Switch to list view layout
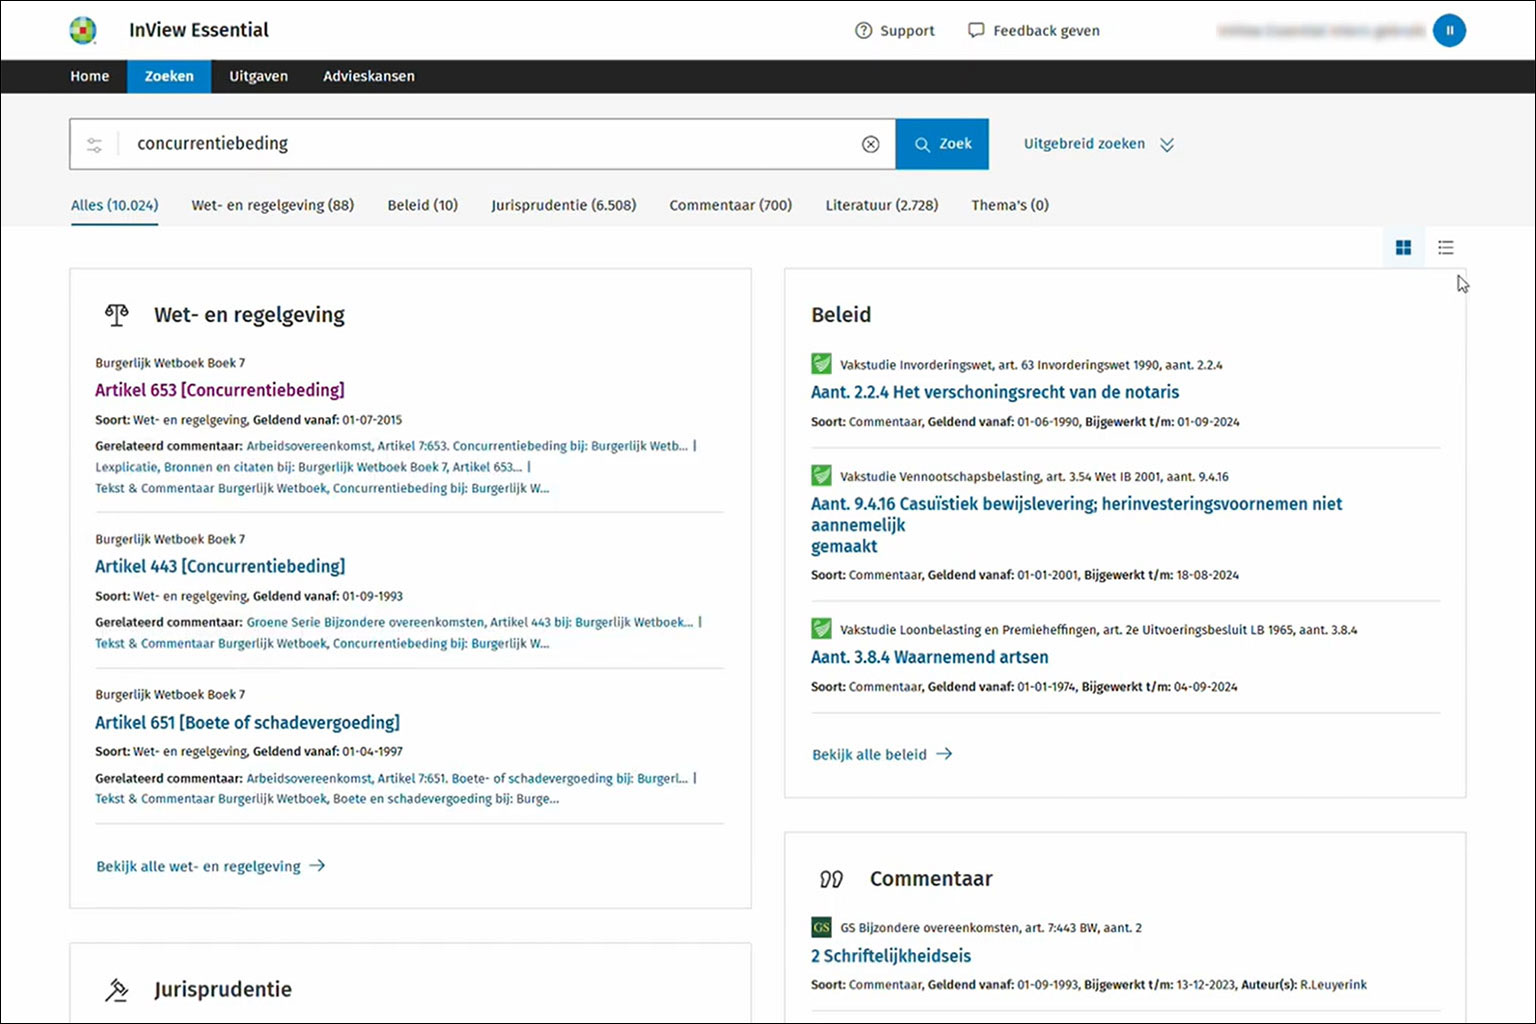The height and width of the screenshot is (1024, 1536). tap(1446, 247)
